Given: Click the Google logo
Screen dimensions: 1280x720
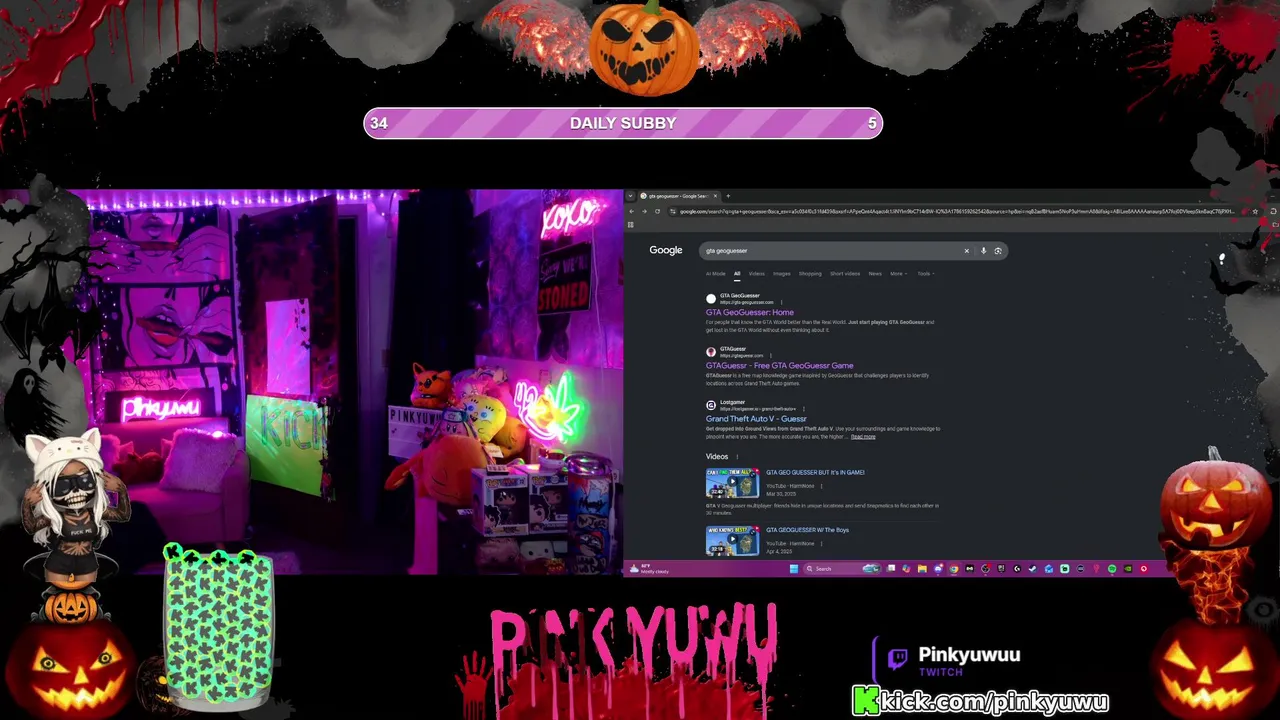Looking at the screenshot, I should [x=665, y=250].
